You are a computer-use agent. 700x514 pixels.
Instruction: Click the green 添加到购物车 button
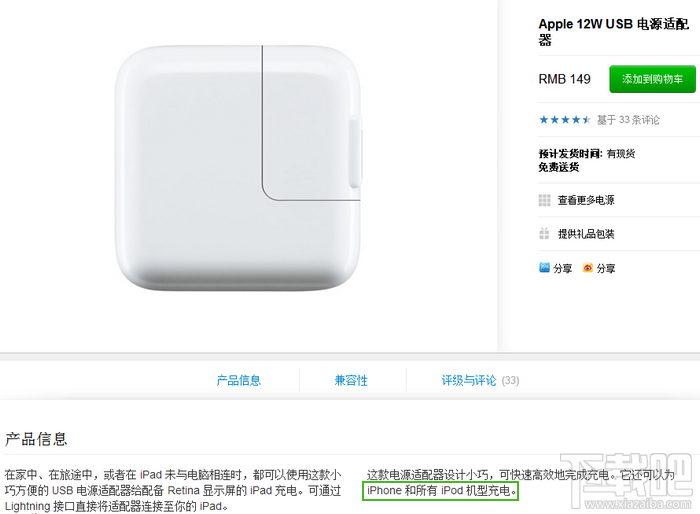652,79
